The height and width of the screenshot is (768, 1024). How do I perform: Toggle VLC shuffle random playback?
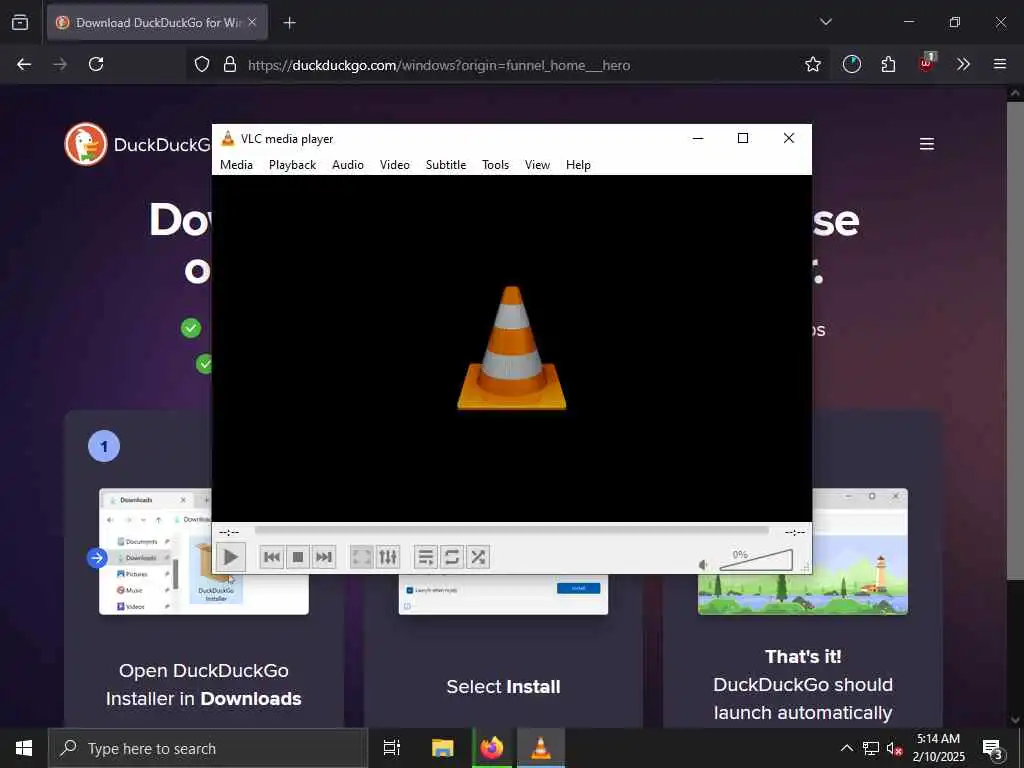[478, 557]
